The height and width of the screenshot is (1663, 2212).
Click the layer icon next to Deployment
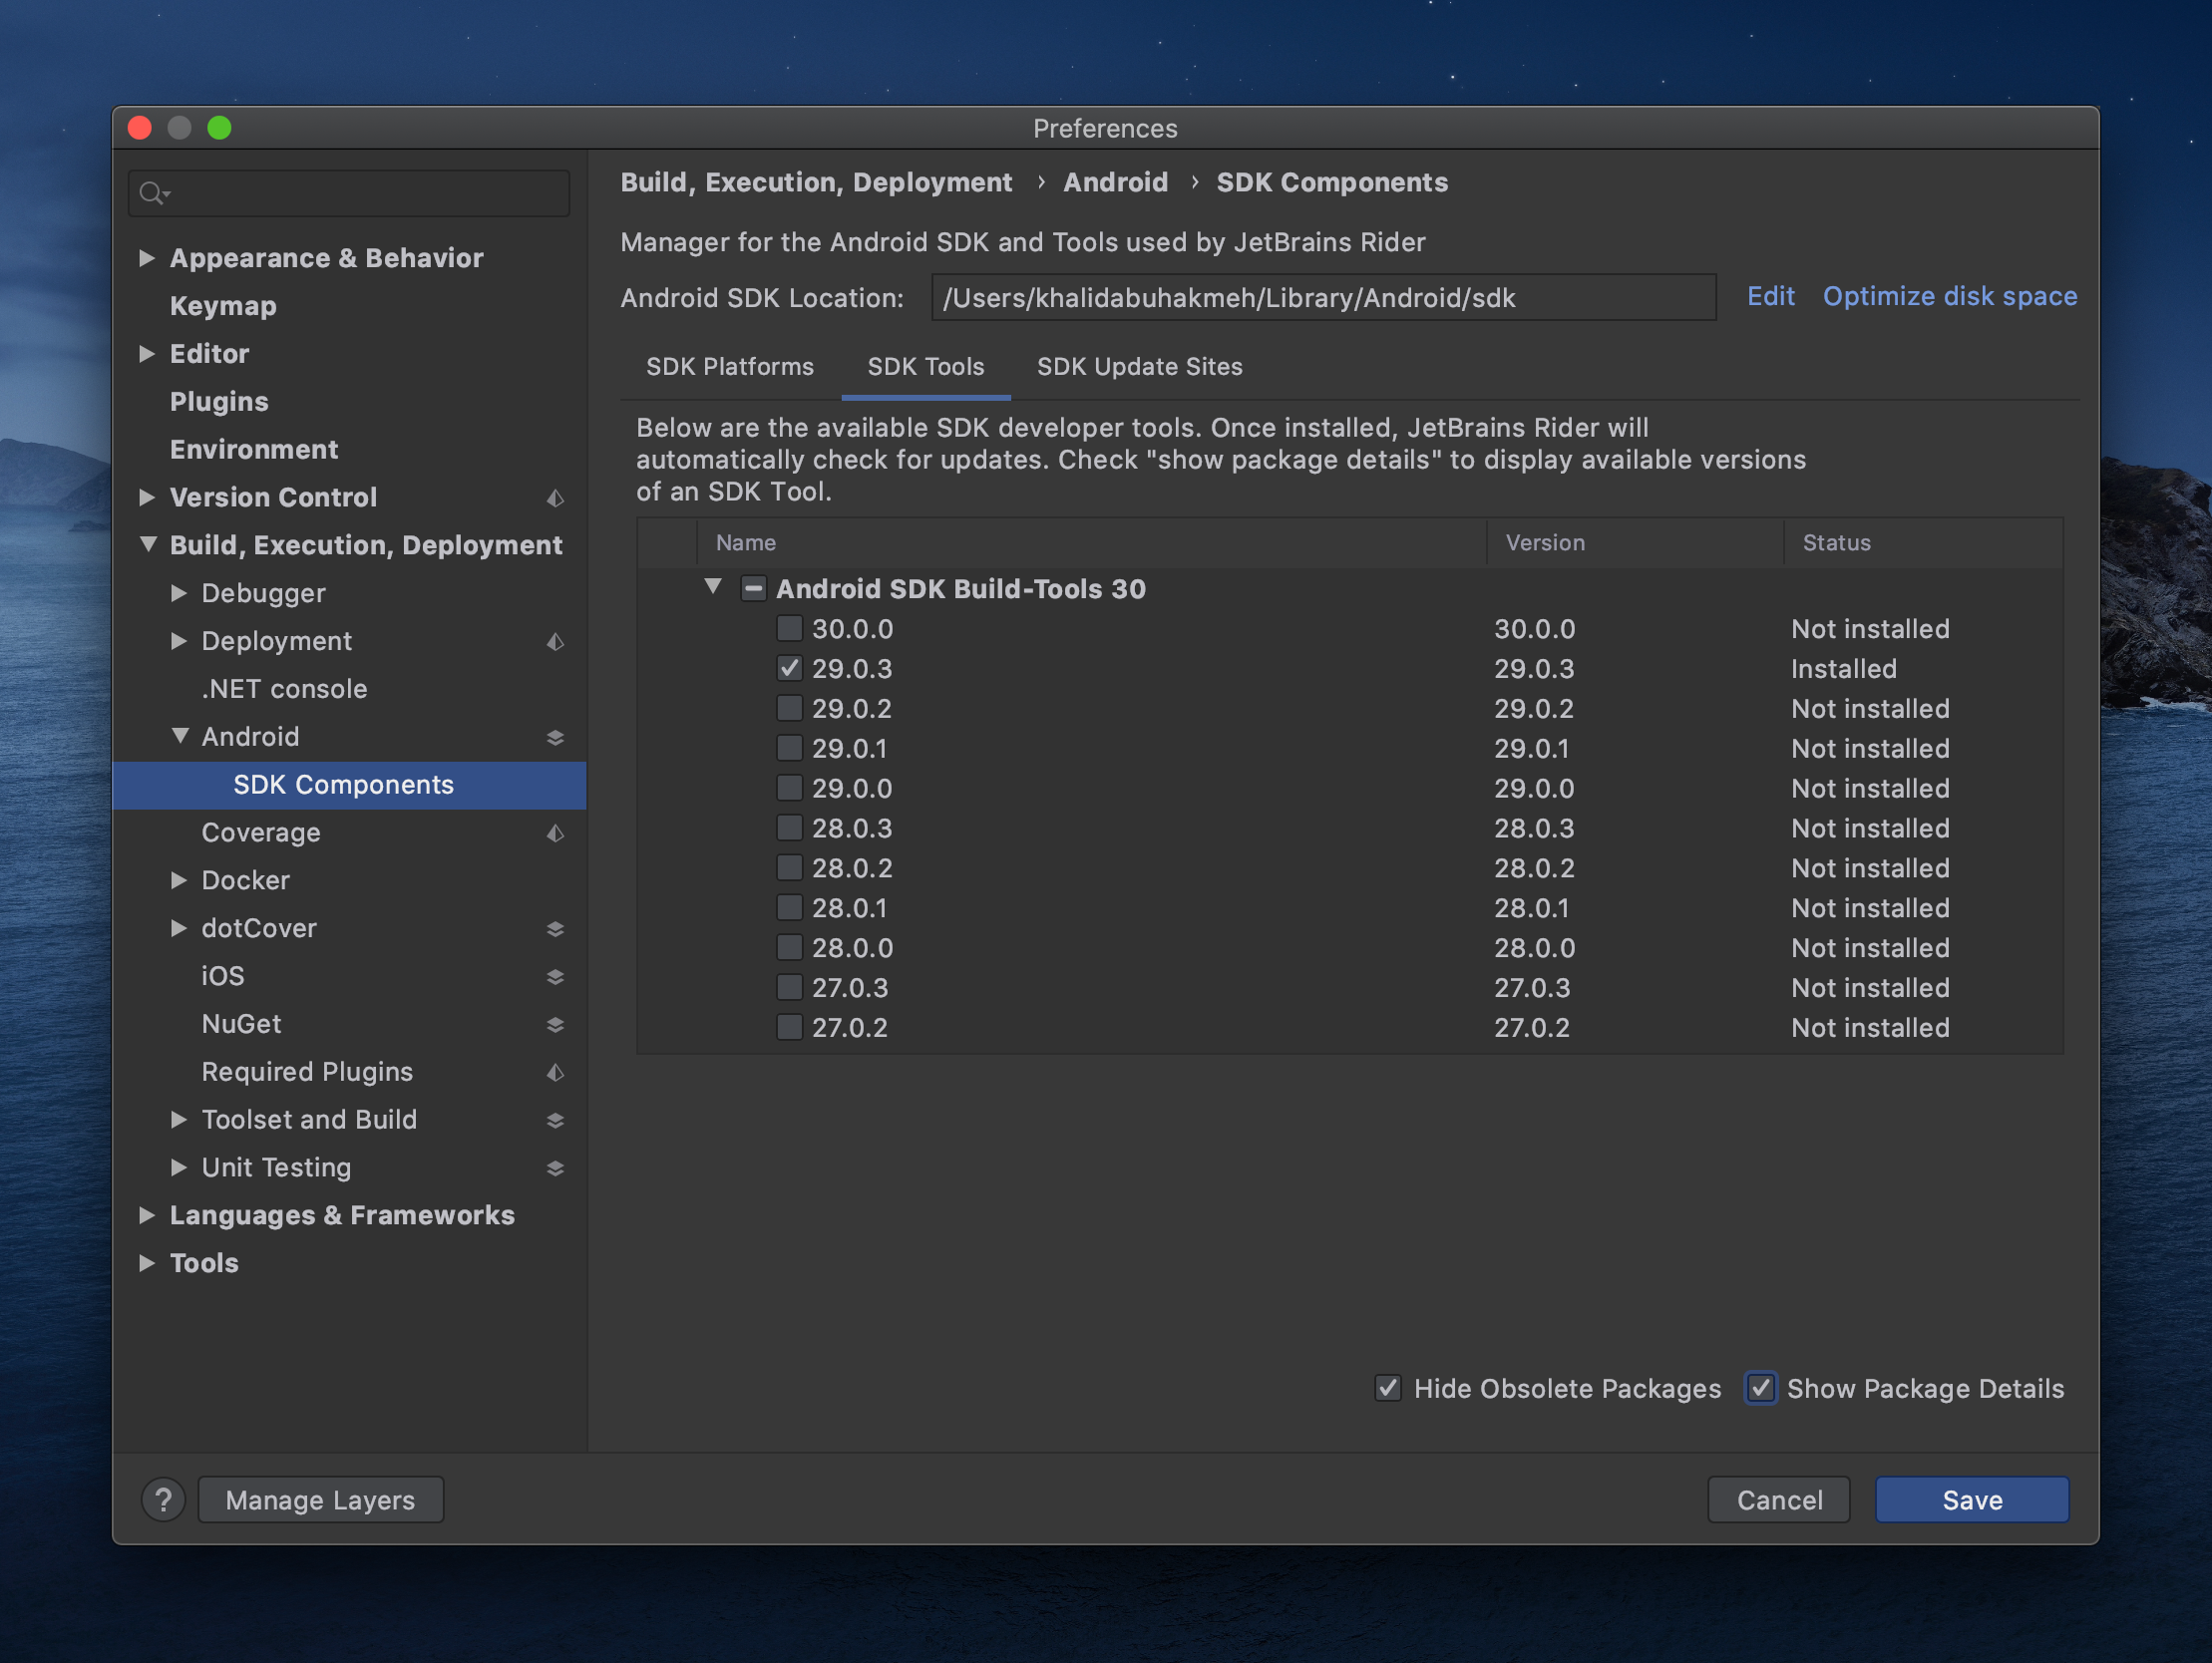556,642
